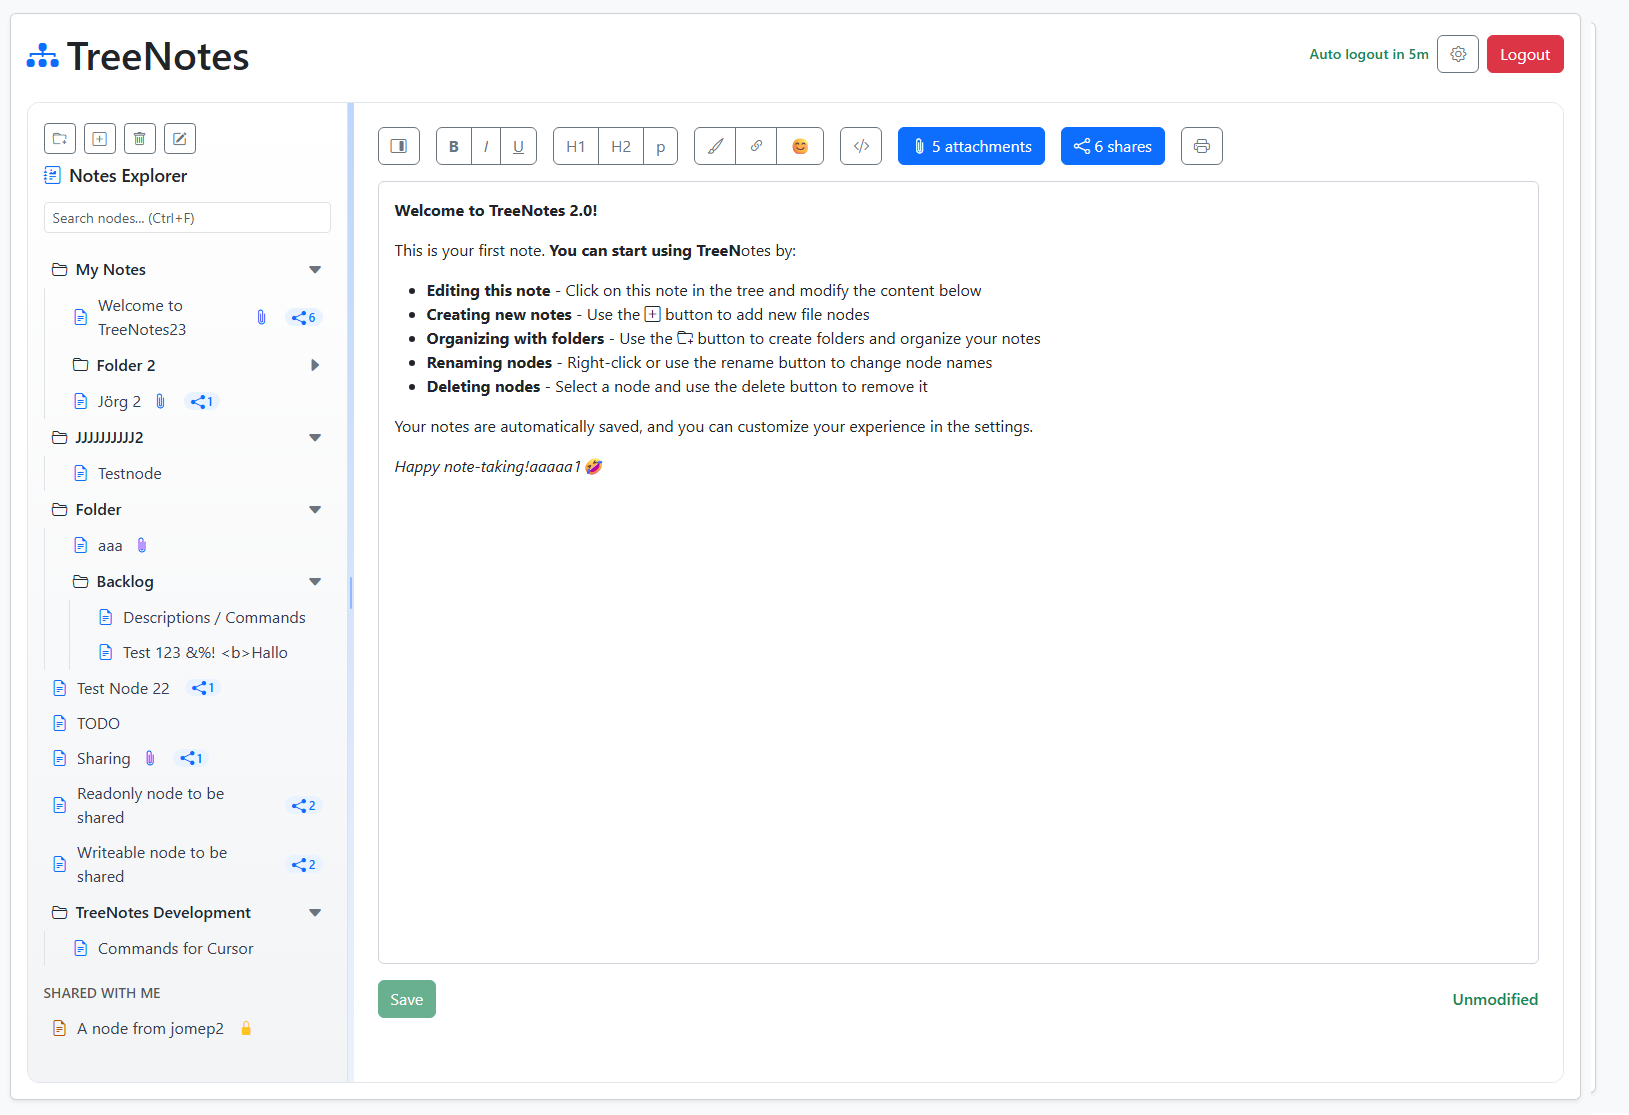This screenshot has height=1115, width=1629.
Task: Create a new folder in Notes Explorer
Action: click(x=59, y=138)
